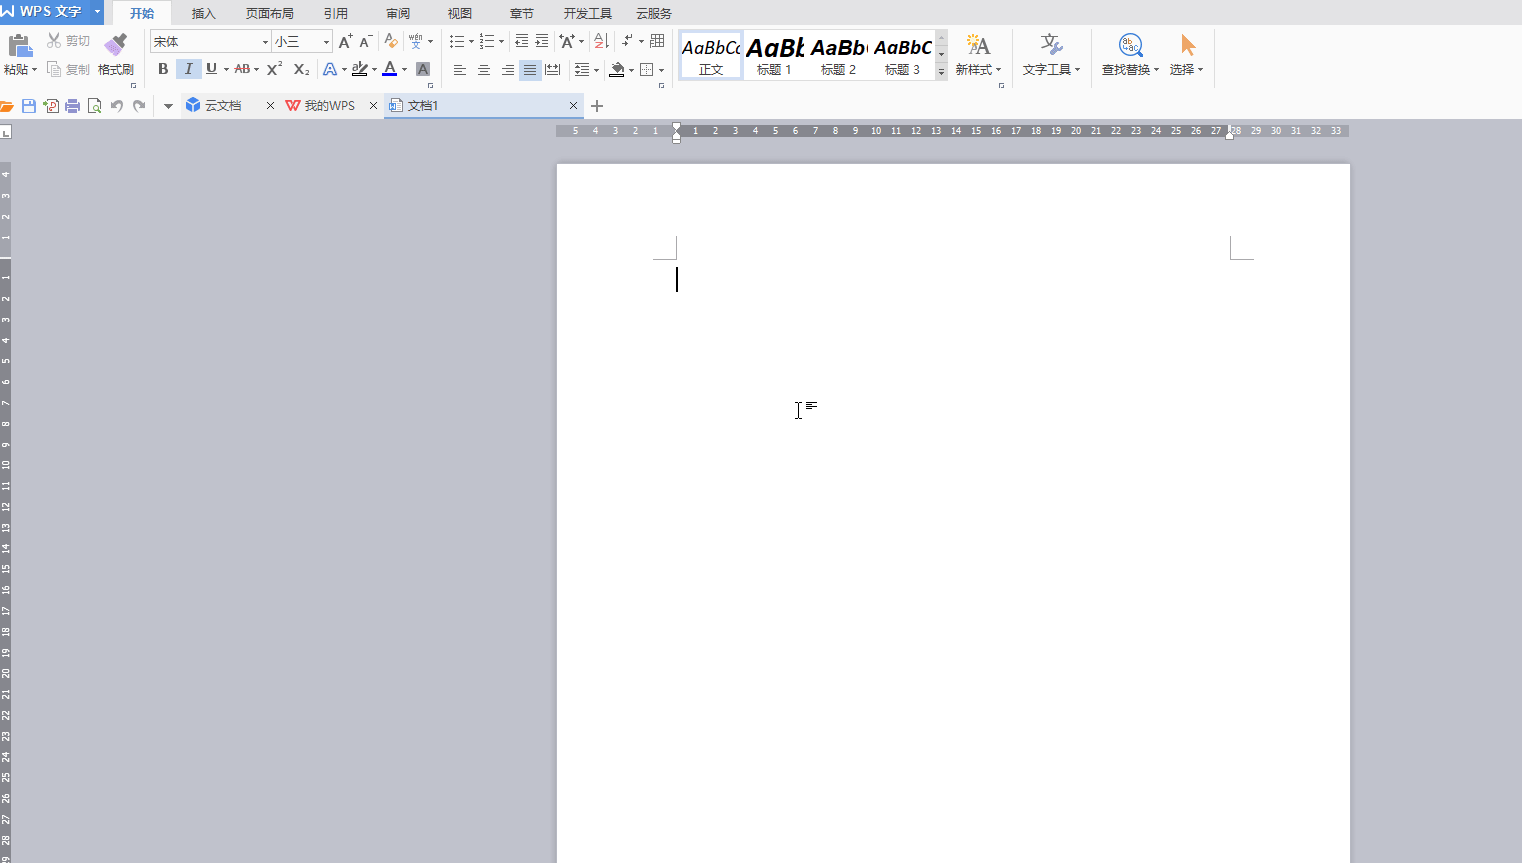The height and width of the screenshot is (863, 1522).
Task: Toggle Italic formatting off
Action: 188,69
